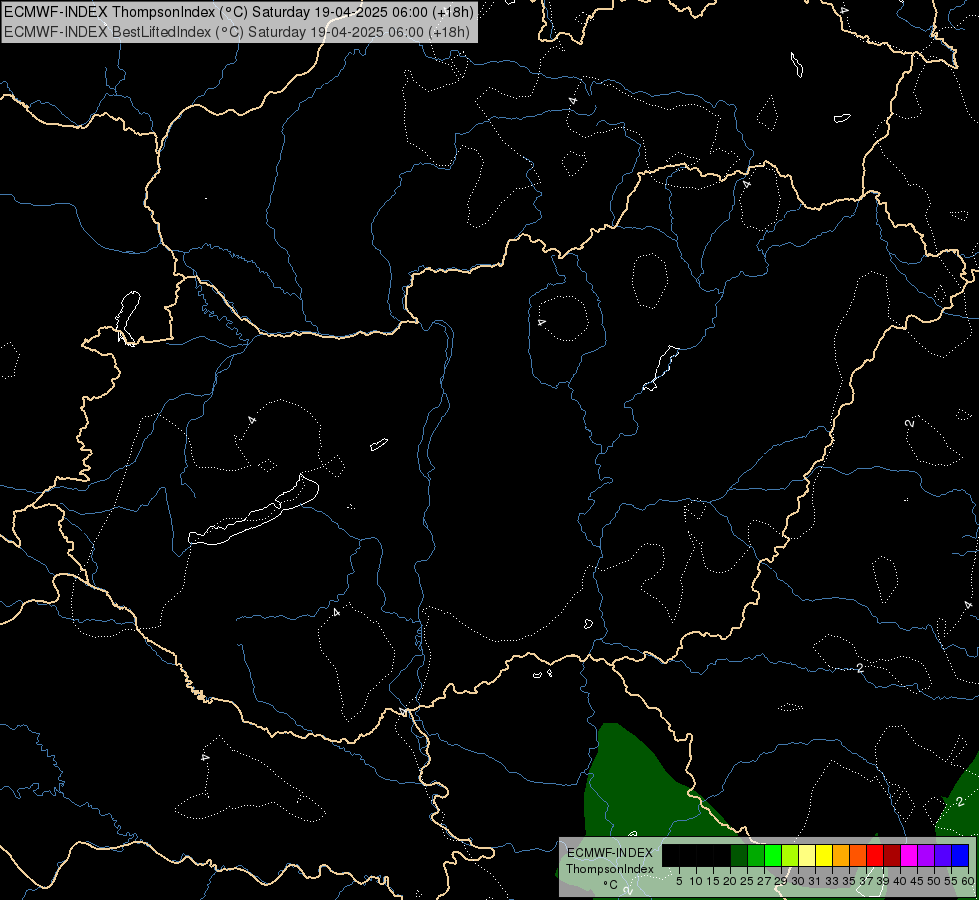The height and width of the screenshot is (900, 979).
Task: Click the outline of Lake Balaton
Action: (253, 510)
